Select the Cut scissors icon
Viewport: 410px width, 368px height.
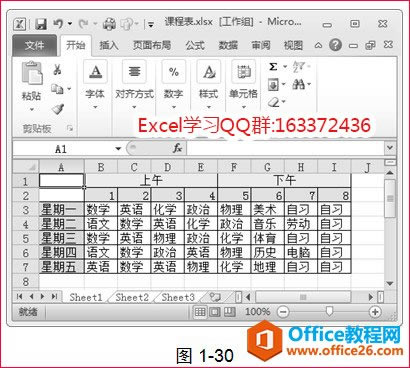[57, 70]
